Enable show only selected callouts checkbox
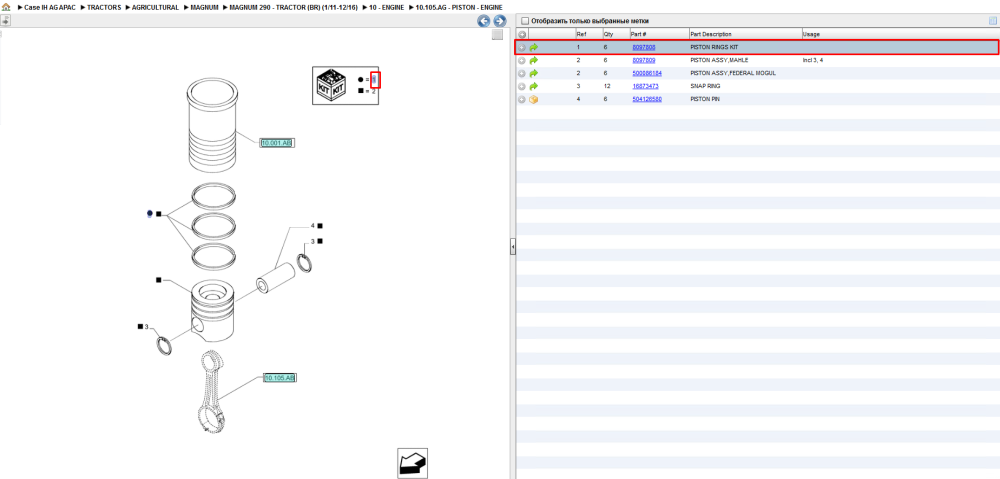The width and height of the screenshot is (1000, 479). (x=526, y=21)
